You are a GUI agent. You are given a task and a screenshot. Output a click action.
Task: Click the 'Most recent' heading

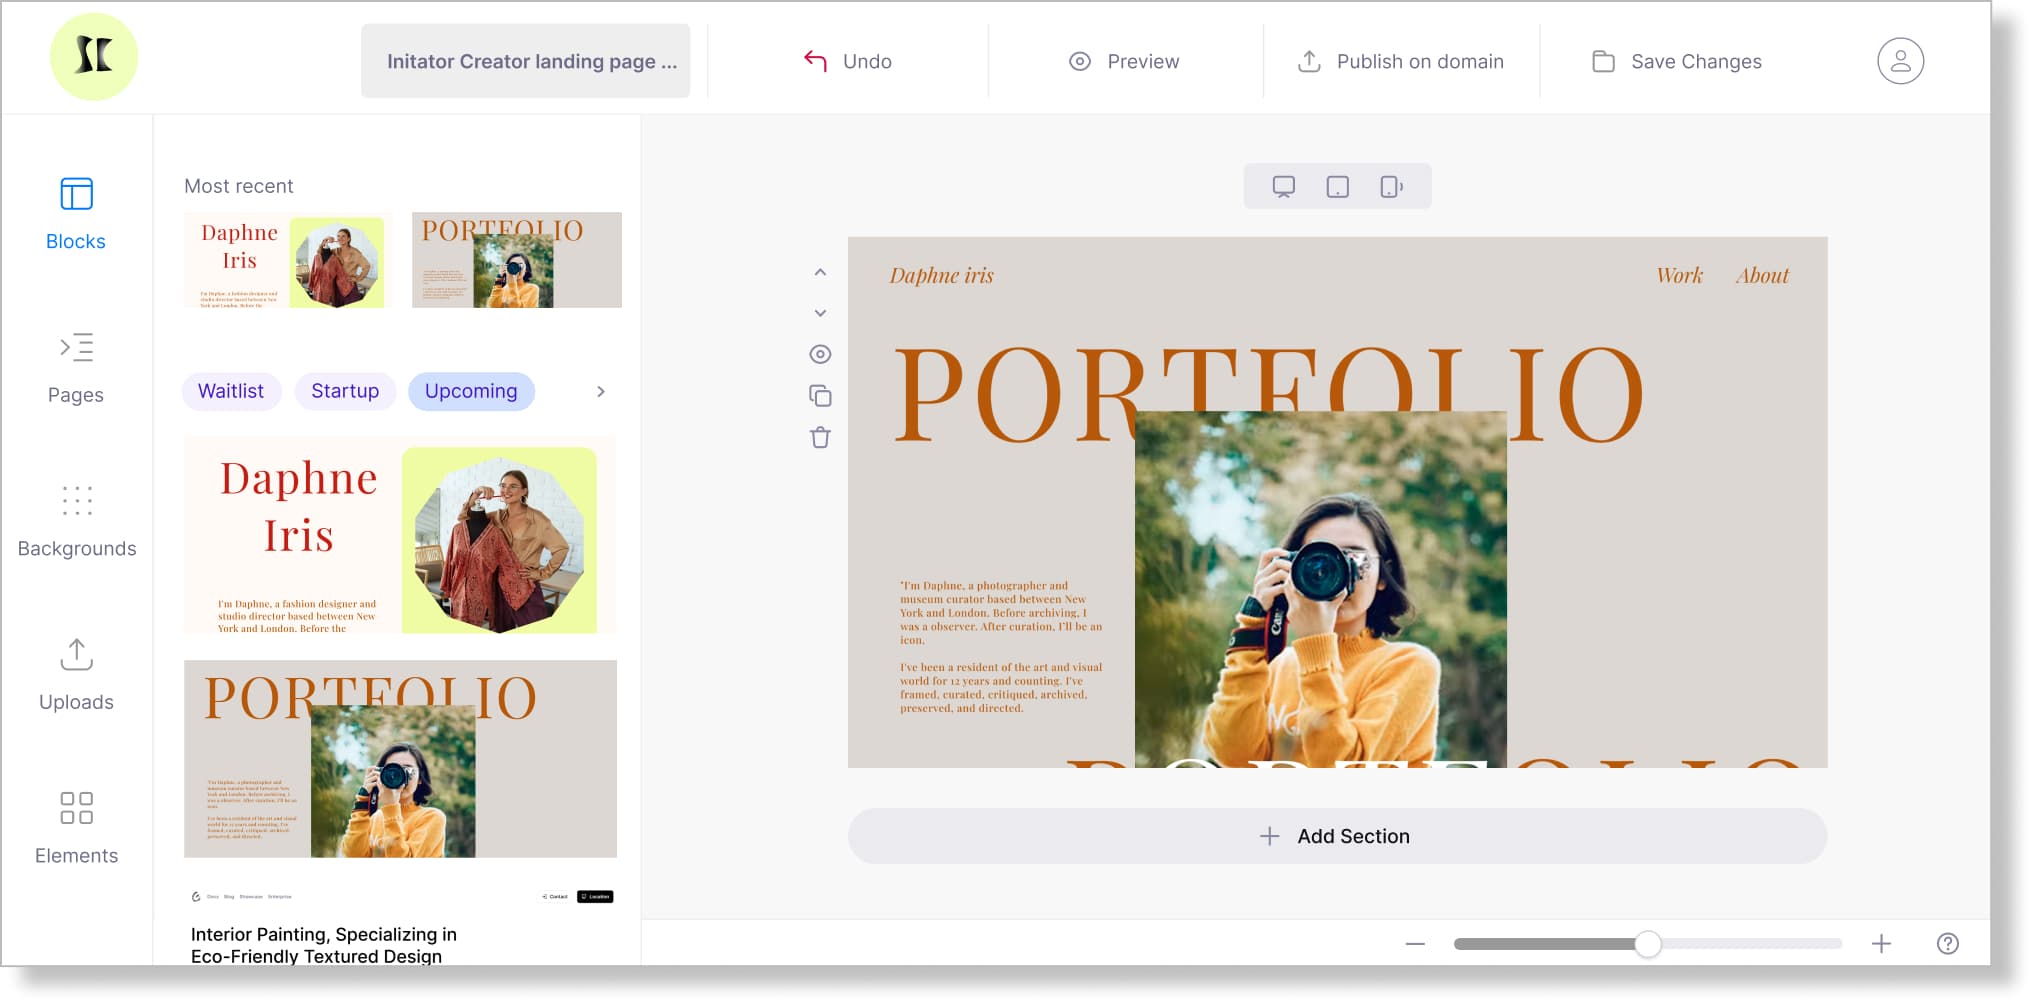239,186
